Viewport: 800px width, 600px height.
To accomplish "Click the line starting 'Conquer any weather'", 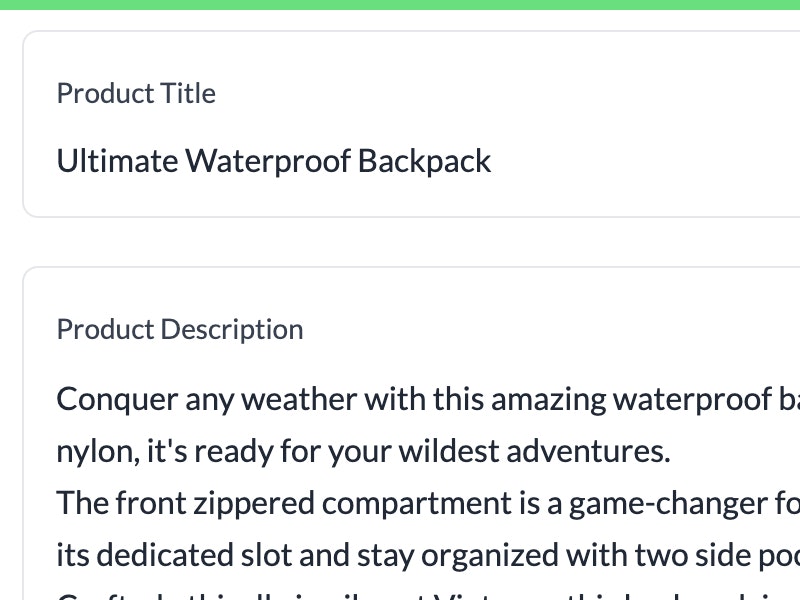I will 428,399.
